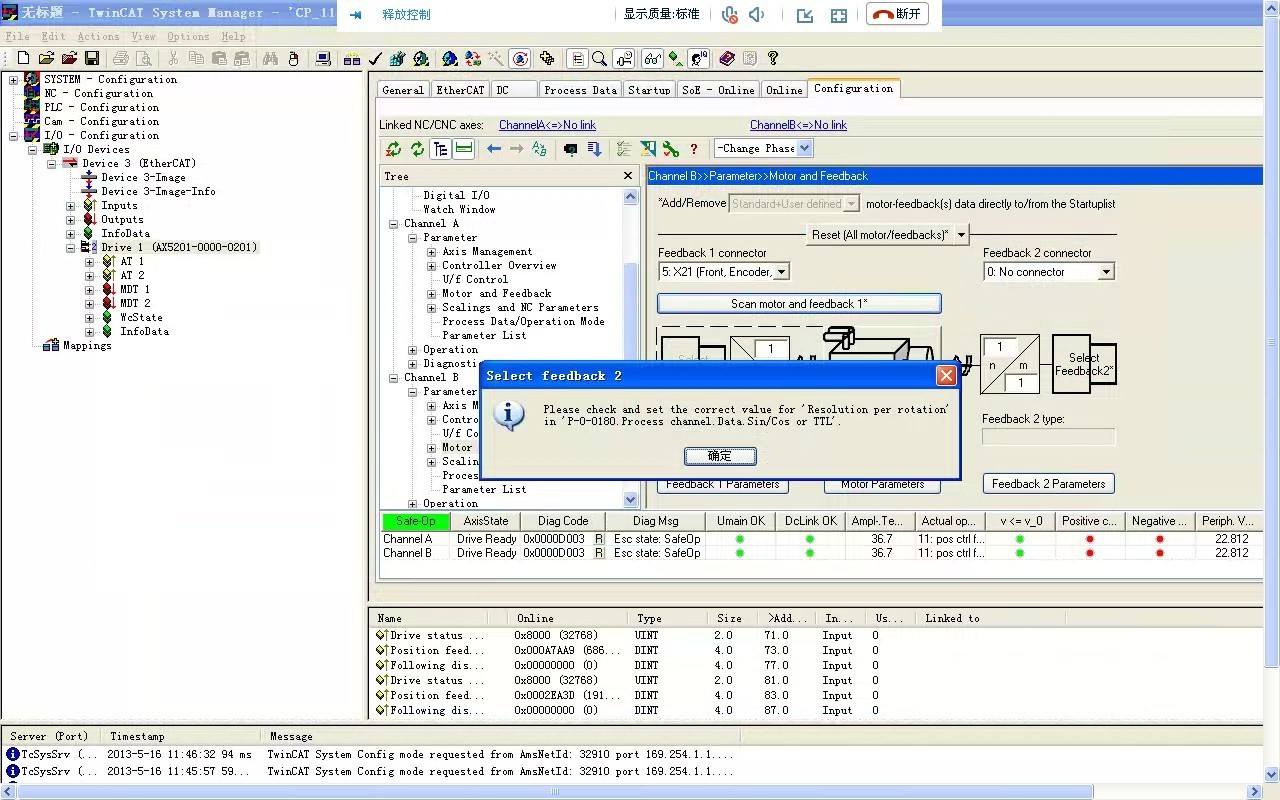Select Mappings in the left tree
This screenshot has height=800, width=1280.
(87, 345)
